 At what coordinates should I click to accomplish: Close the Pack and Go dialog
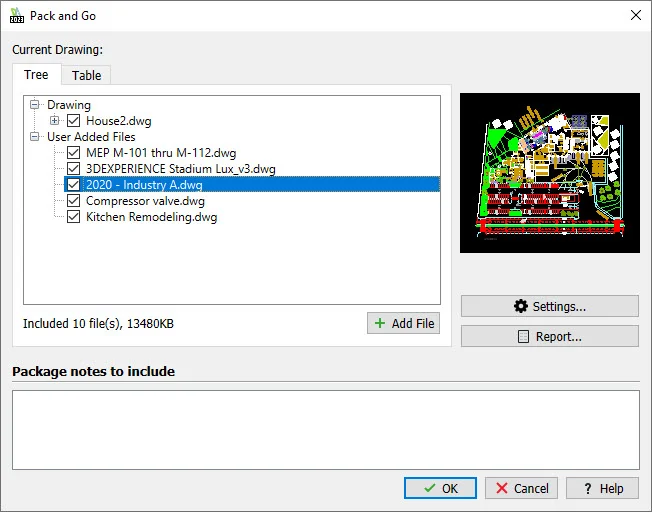[635, 16]
